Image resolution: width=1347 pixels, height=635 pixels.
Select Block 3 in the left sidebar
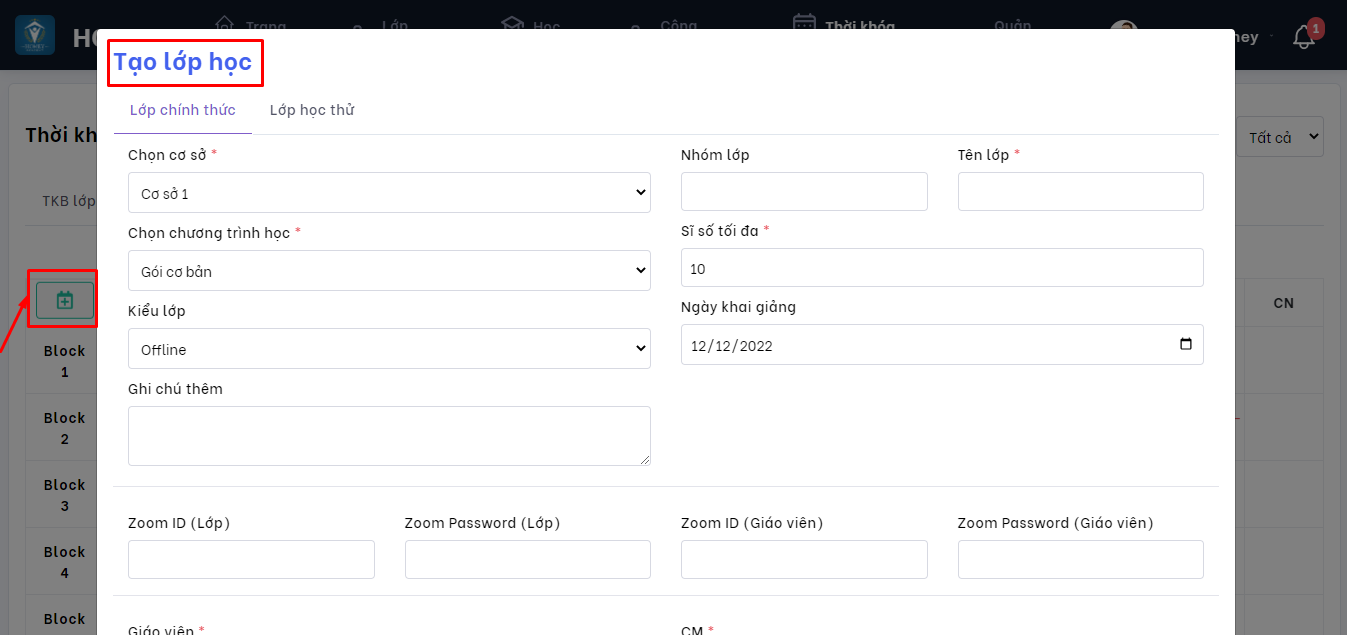pyautogui.click(x=63, y=494)
